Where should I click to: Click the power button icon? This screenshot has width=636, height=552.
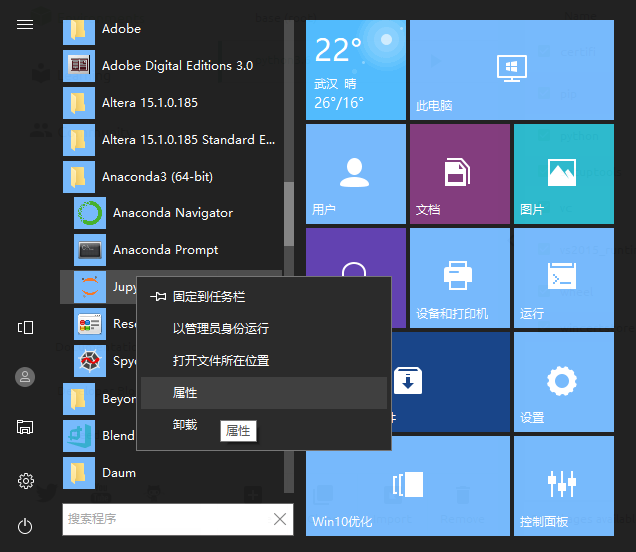tap(25, 526)
